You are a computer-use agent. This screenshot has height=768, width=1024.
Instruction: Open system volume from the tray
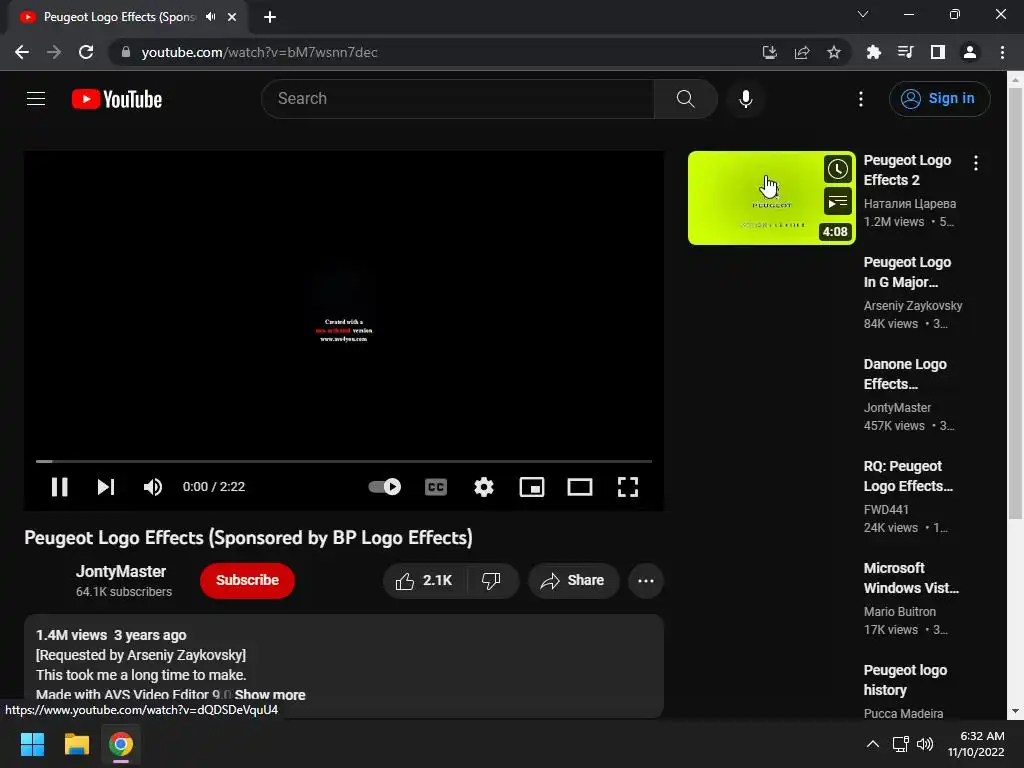tap(925, 744)
